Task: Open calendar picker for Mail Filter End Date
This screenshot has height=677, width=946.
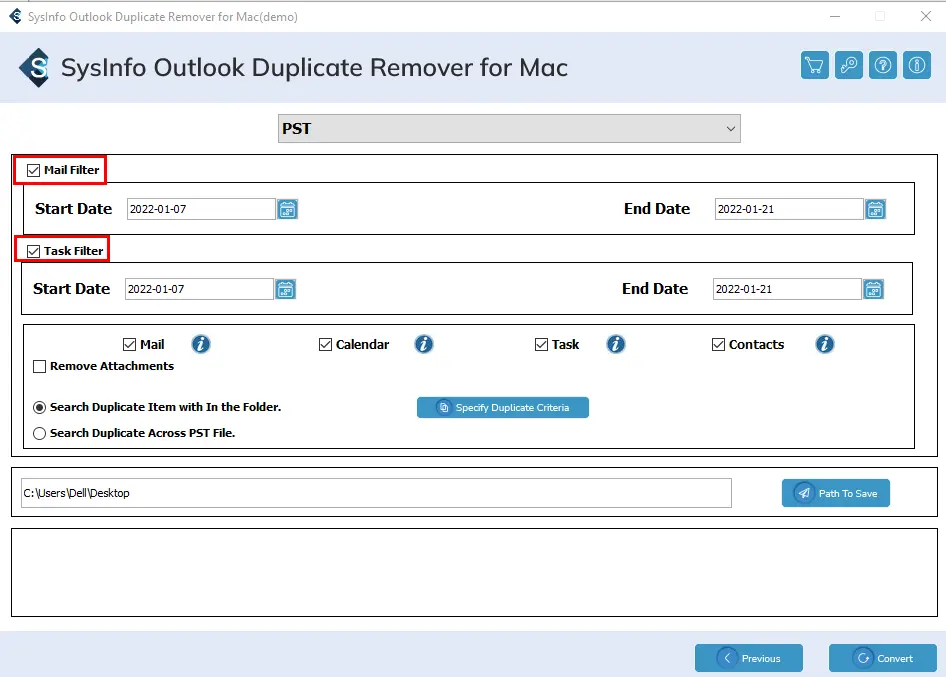Action: coord(875,209)
